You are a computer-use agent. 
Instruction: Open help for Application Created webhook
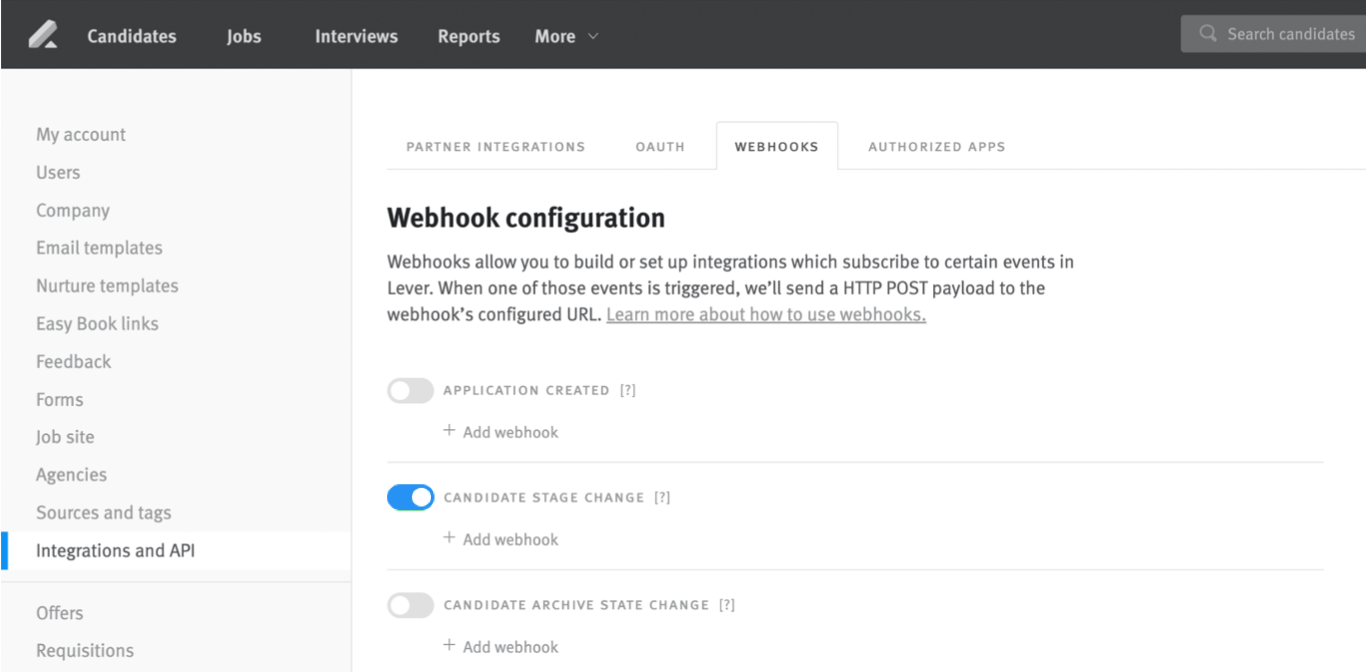tap(629, 390)
